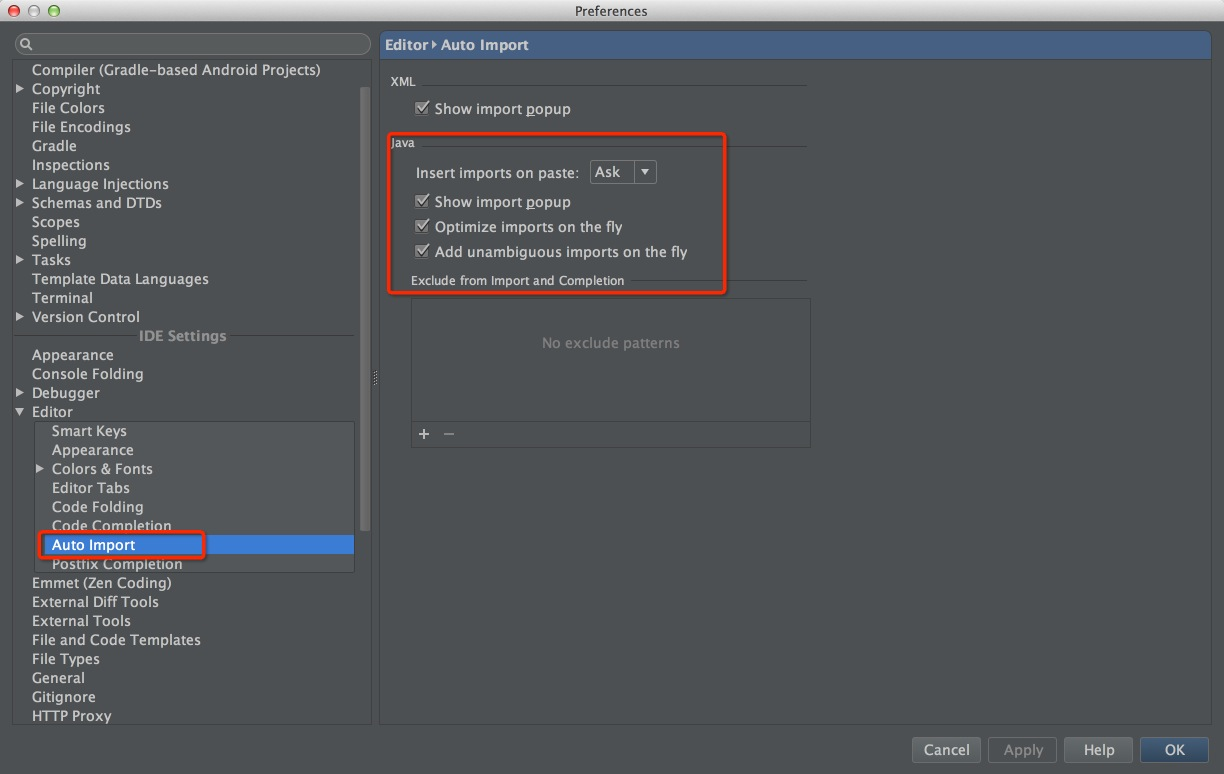Select File and Code Templates
This screenshot has width=1224, height=774.
pos(116,640)
